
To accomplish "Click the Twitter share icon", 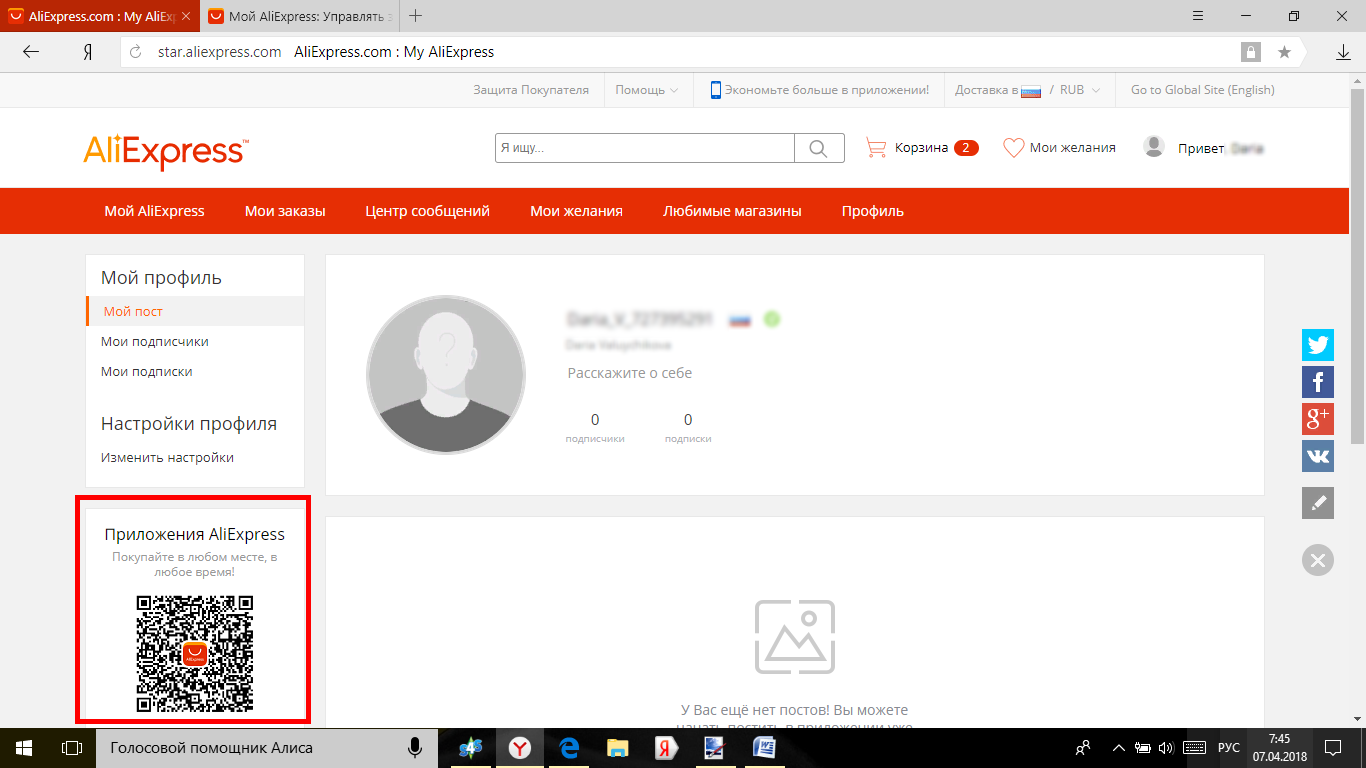I will click(1317, 345).
